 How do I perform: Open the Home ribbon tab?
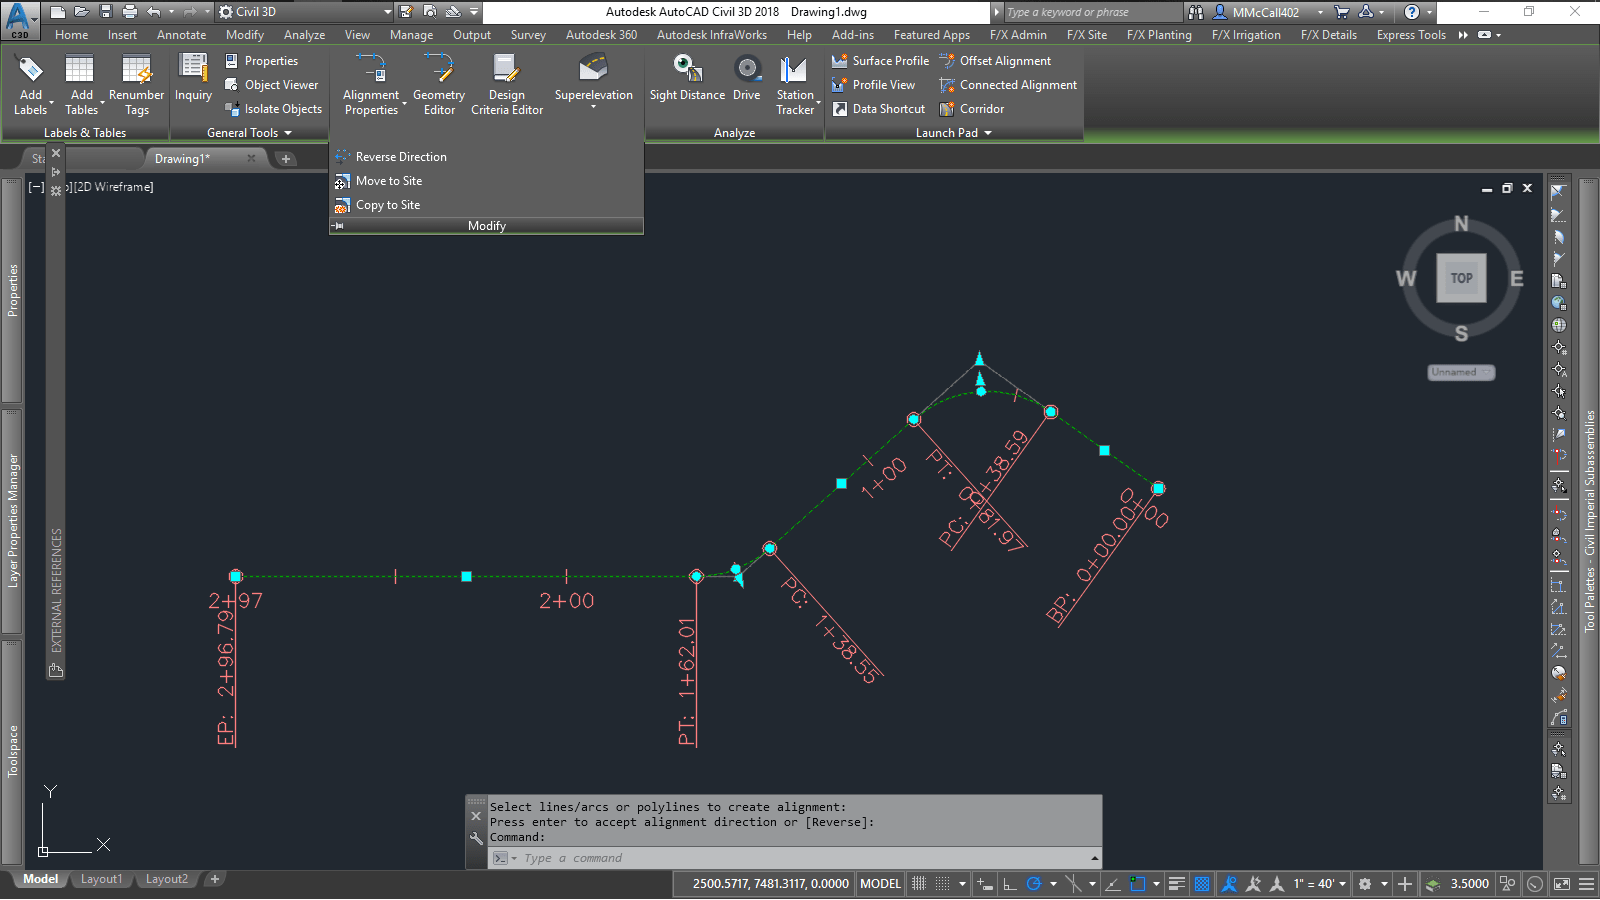(x=72, y=35)
